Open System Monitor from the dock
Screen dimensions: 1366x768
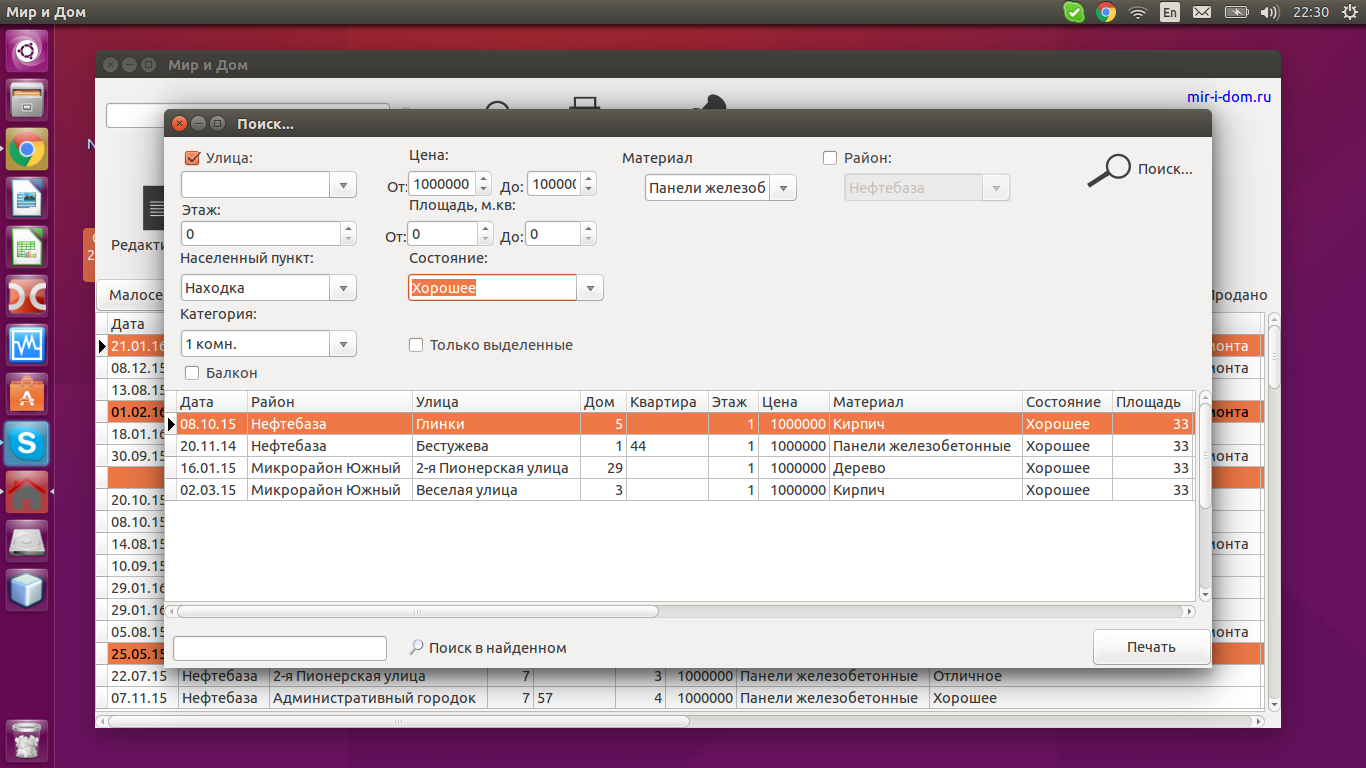click(27, 345)
